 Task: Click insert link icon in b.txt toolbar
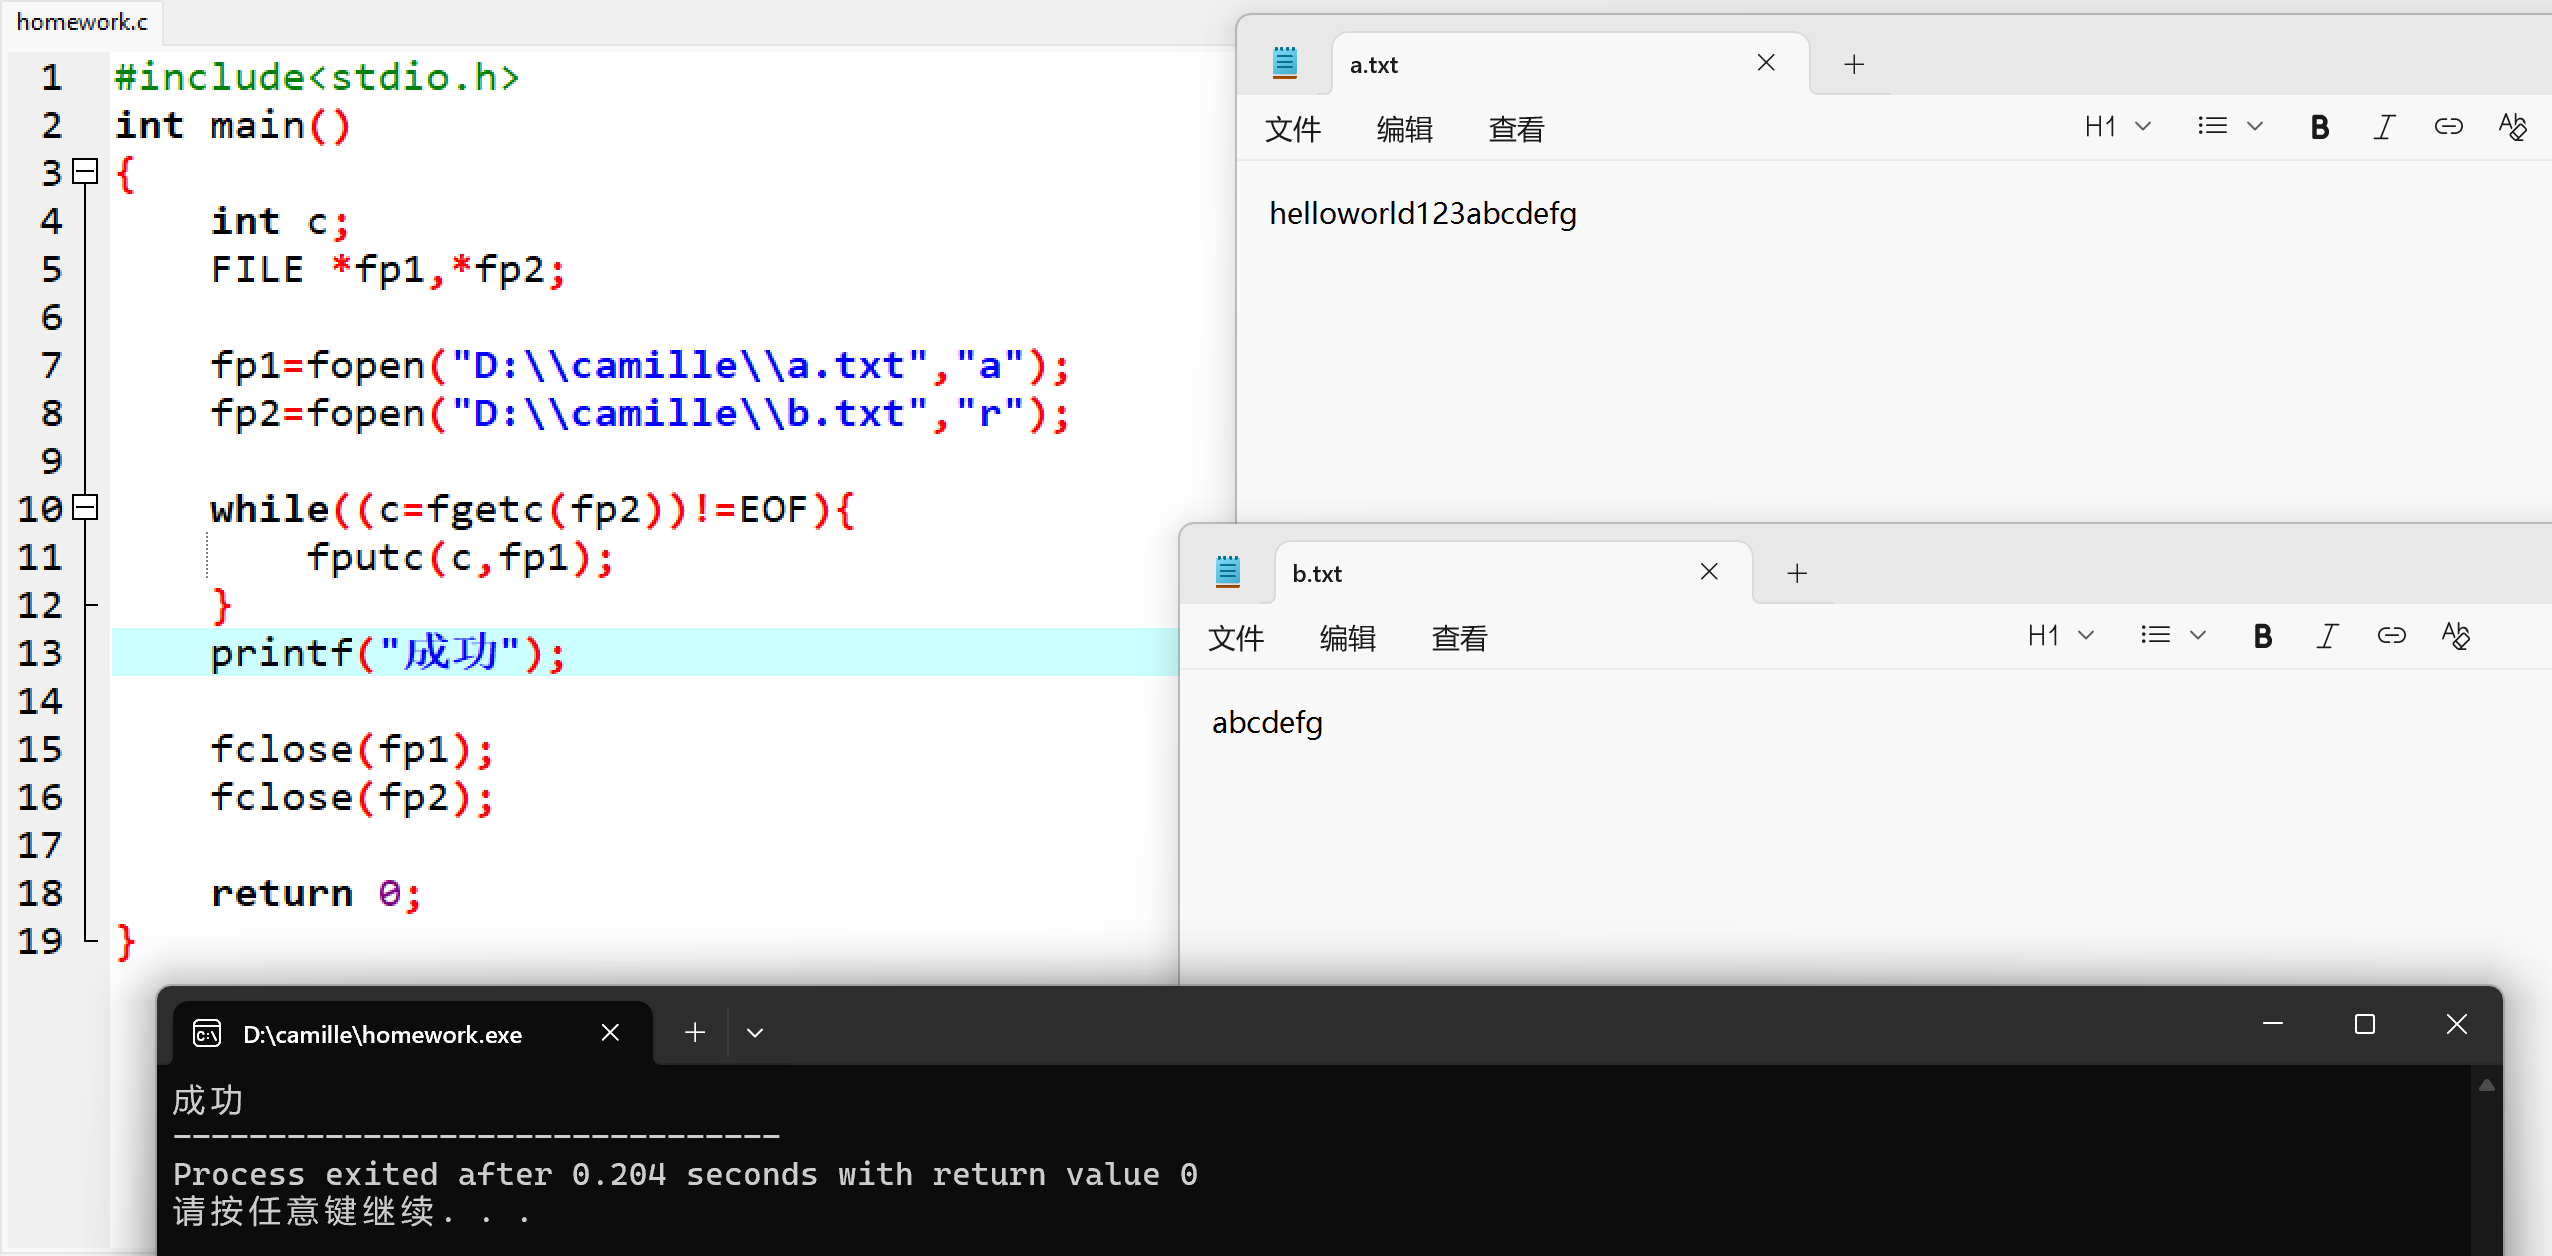2391,636
